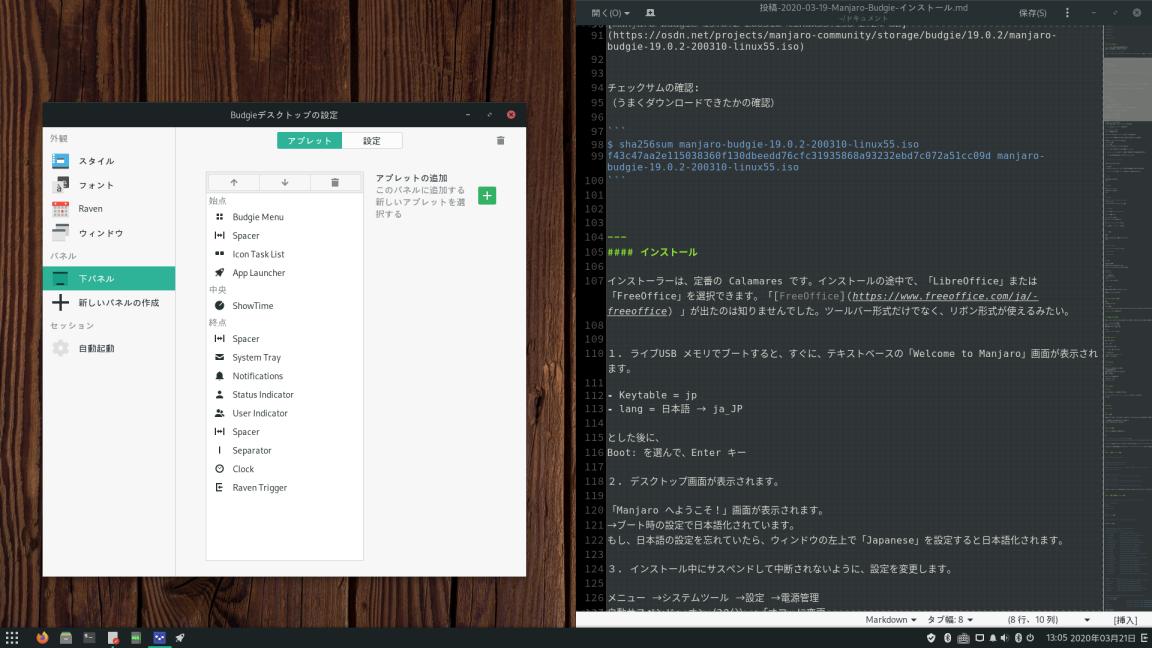Image resolution: width=1152 pixels, height=648 pixels.
Task: Click 新しいパネルの作成 to create a panel
Action: [x=109, y=303]
